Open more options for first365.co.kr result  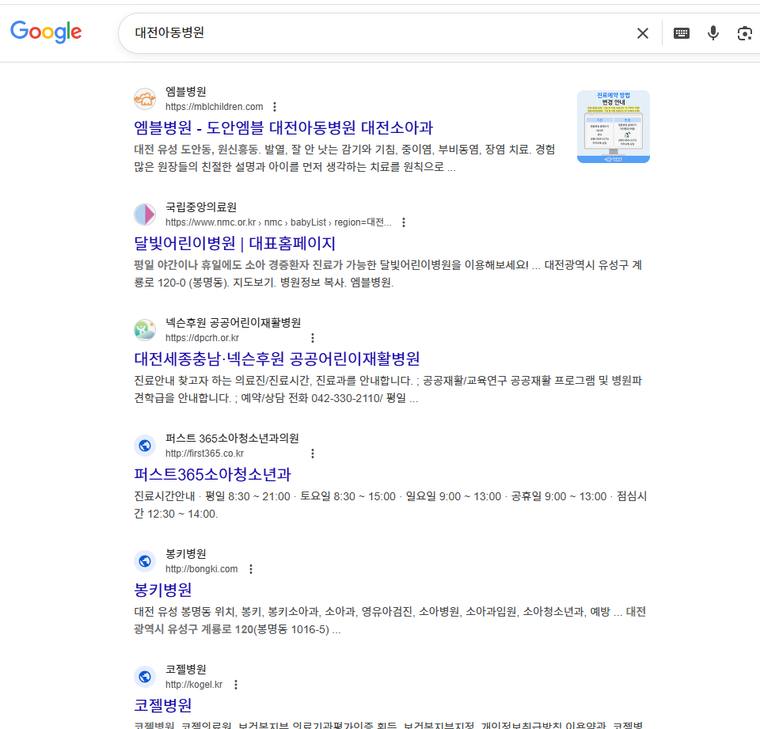[313, 454]
